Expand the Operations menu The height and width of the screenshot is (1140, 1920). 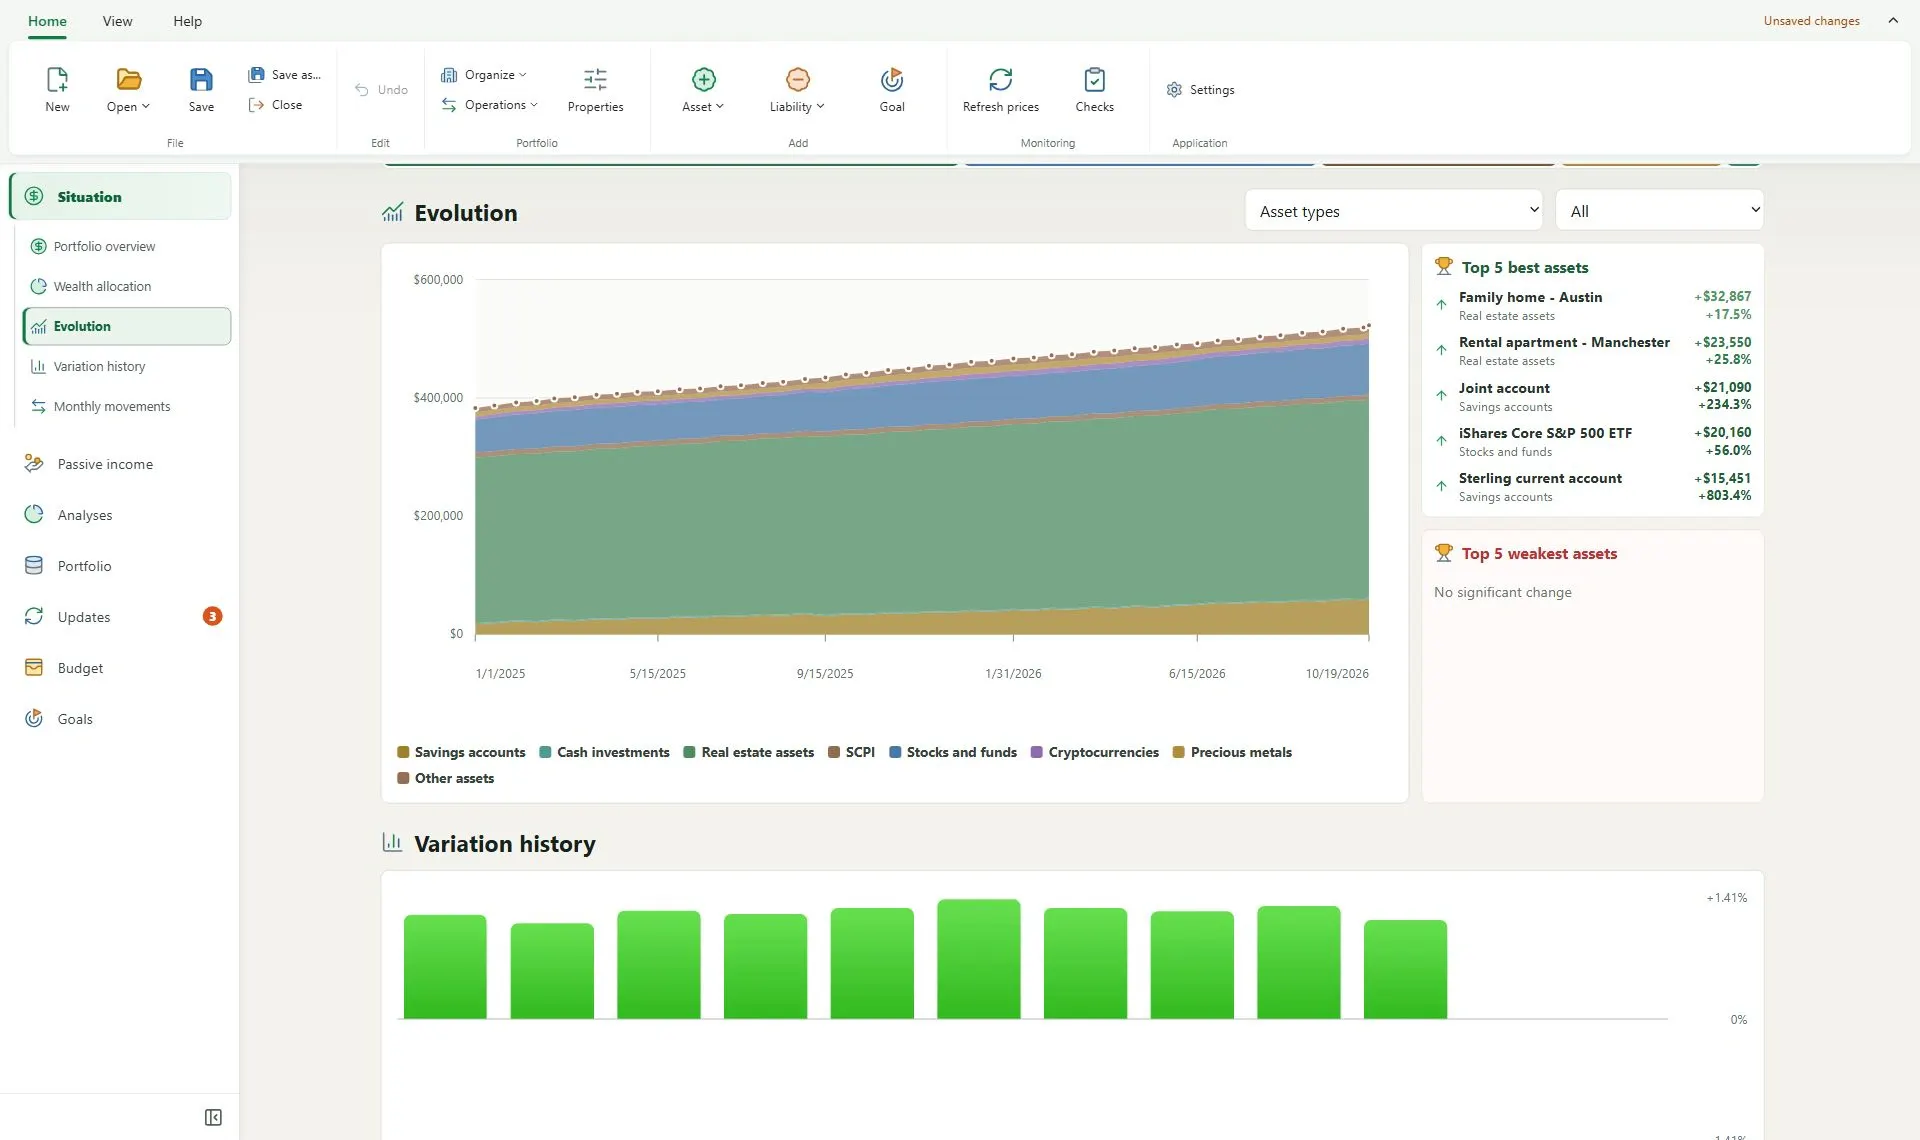490,105
